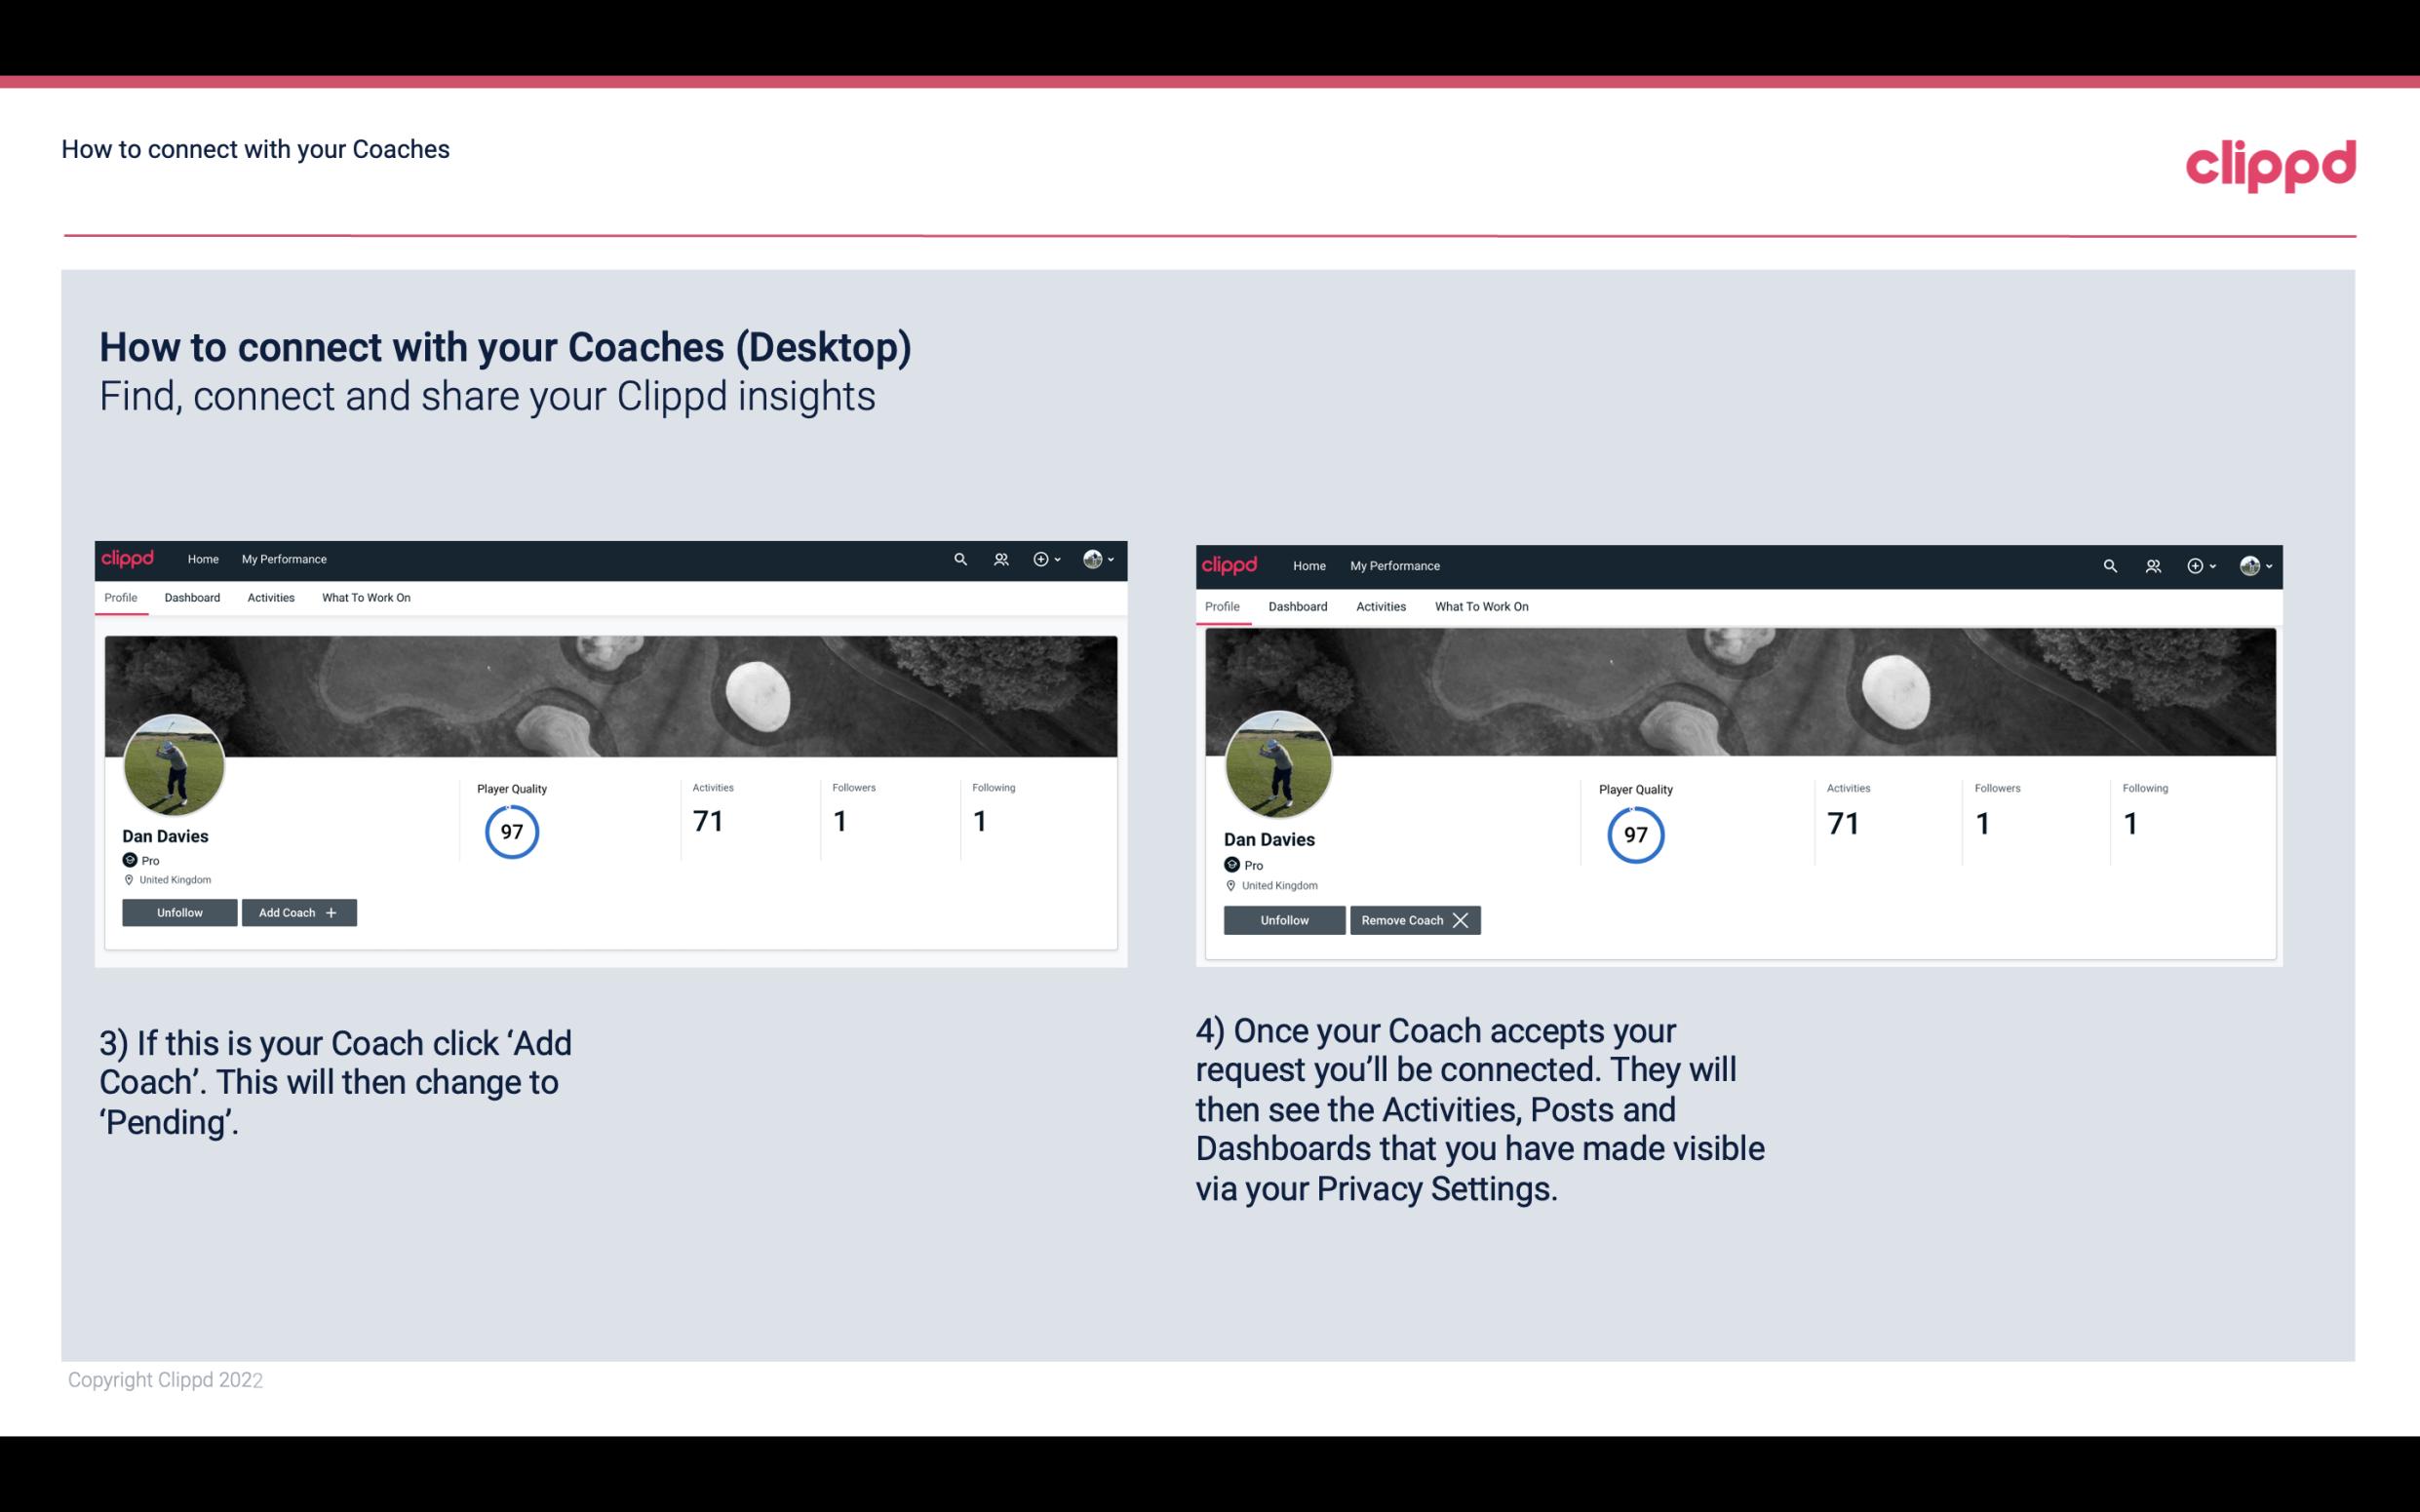Select What To Work On tab
This screenshot has width=2420, height=1512.
(x=364, y=598)
